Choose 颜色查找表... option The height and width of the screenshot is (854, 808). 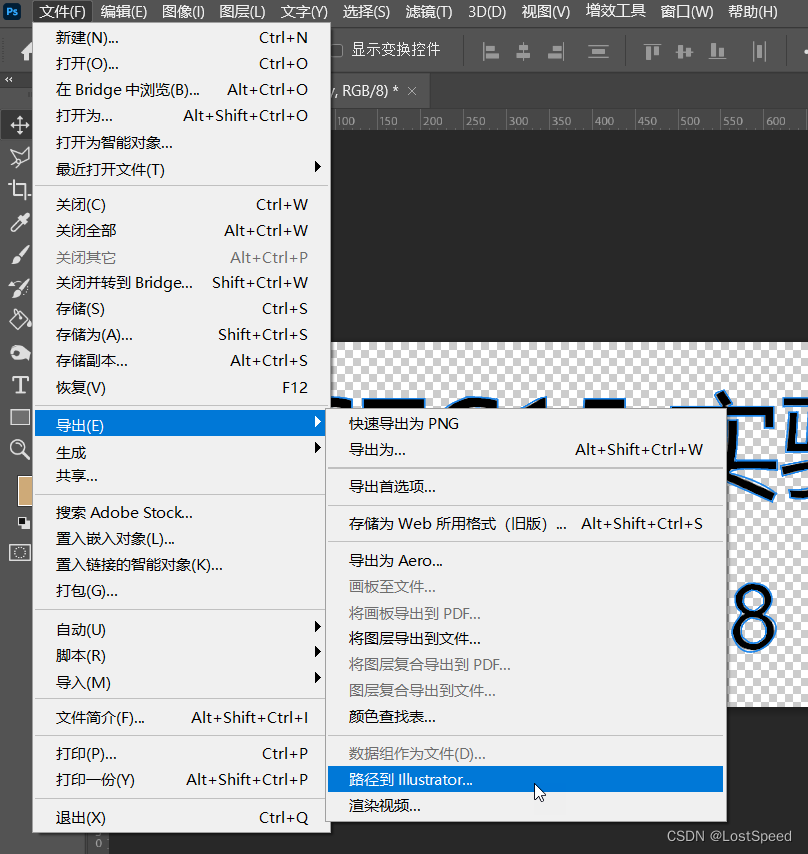click(525, 716)
